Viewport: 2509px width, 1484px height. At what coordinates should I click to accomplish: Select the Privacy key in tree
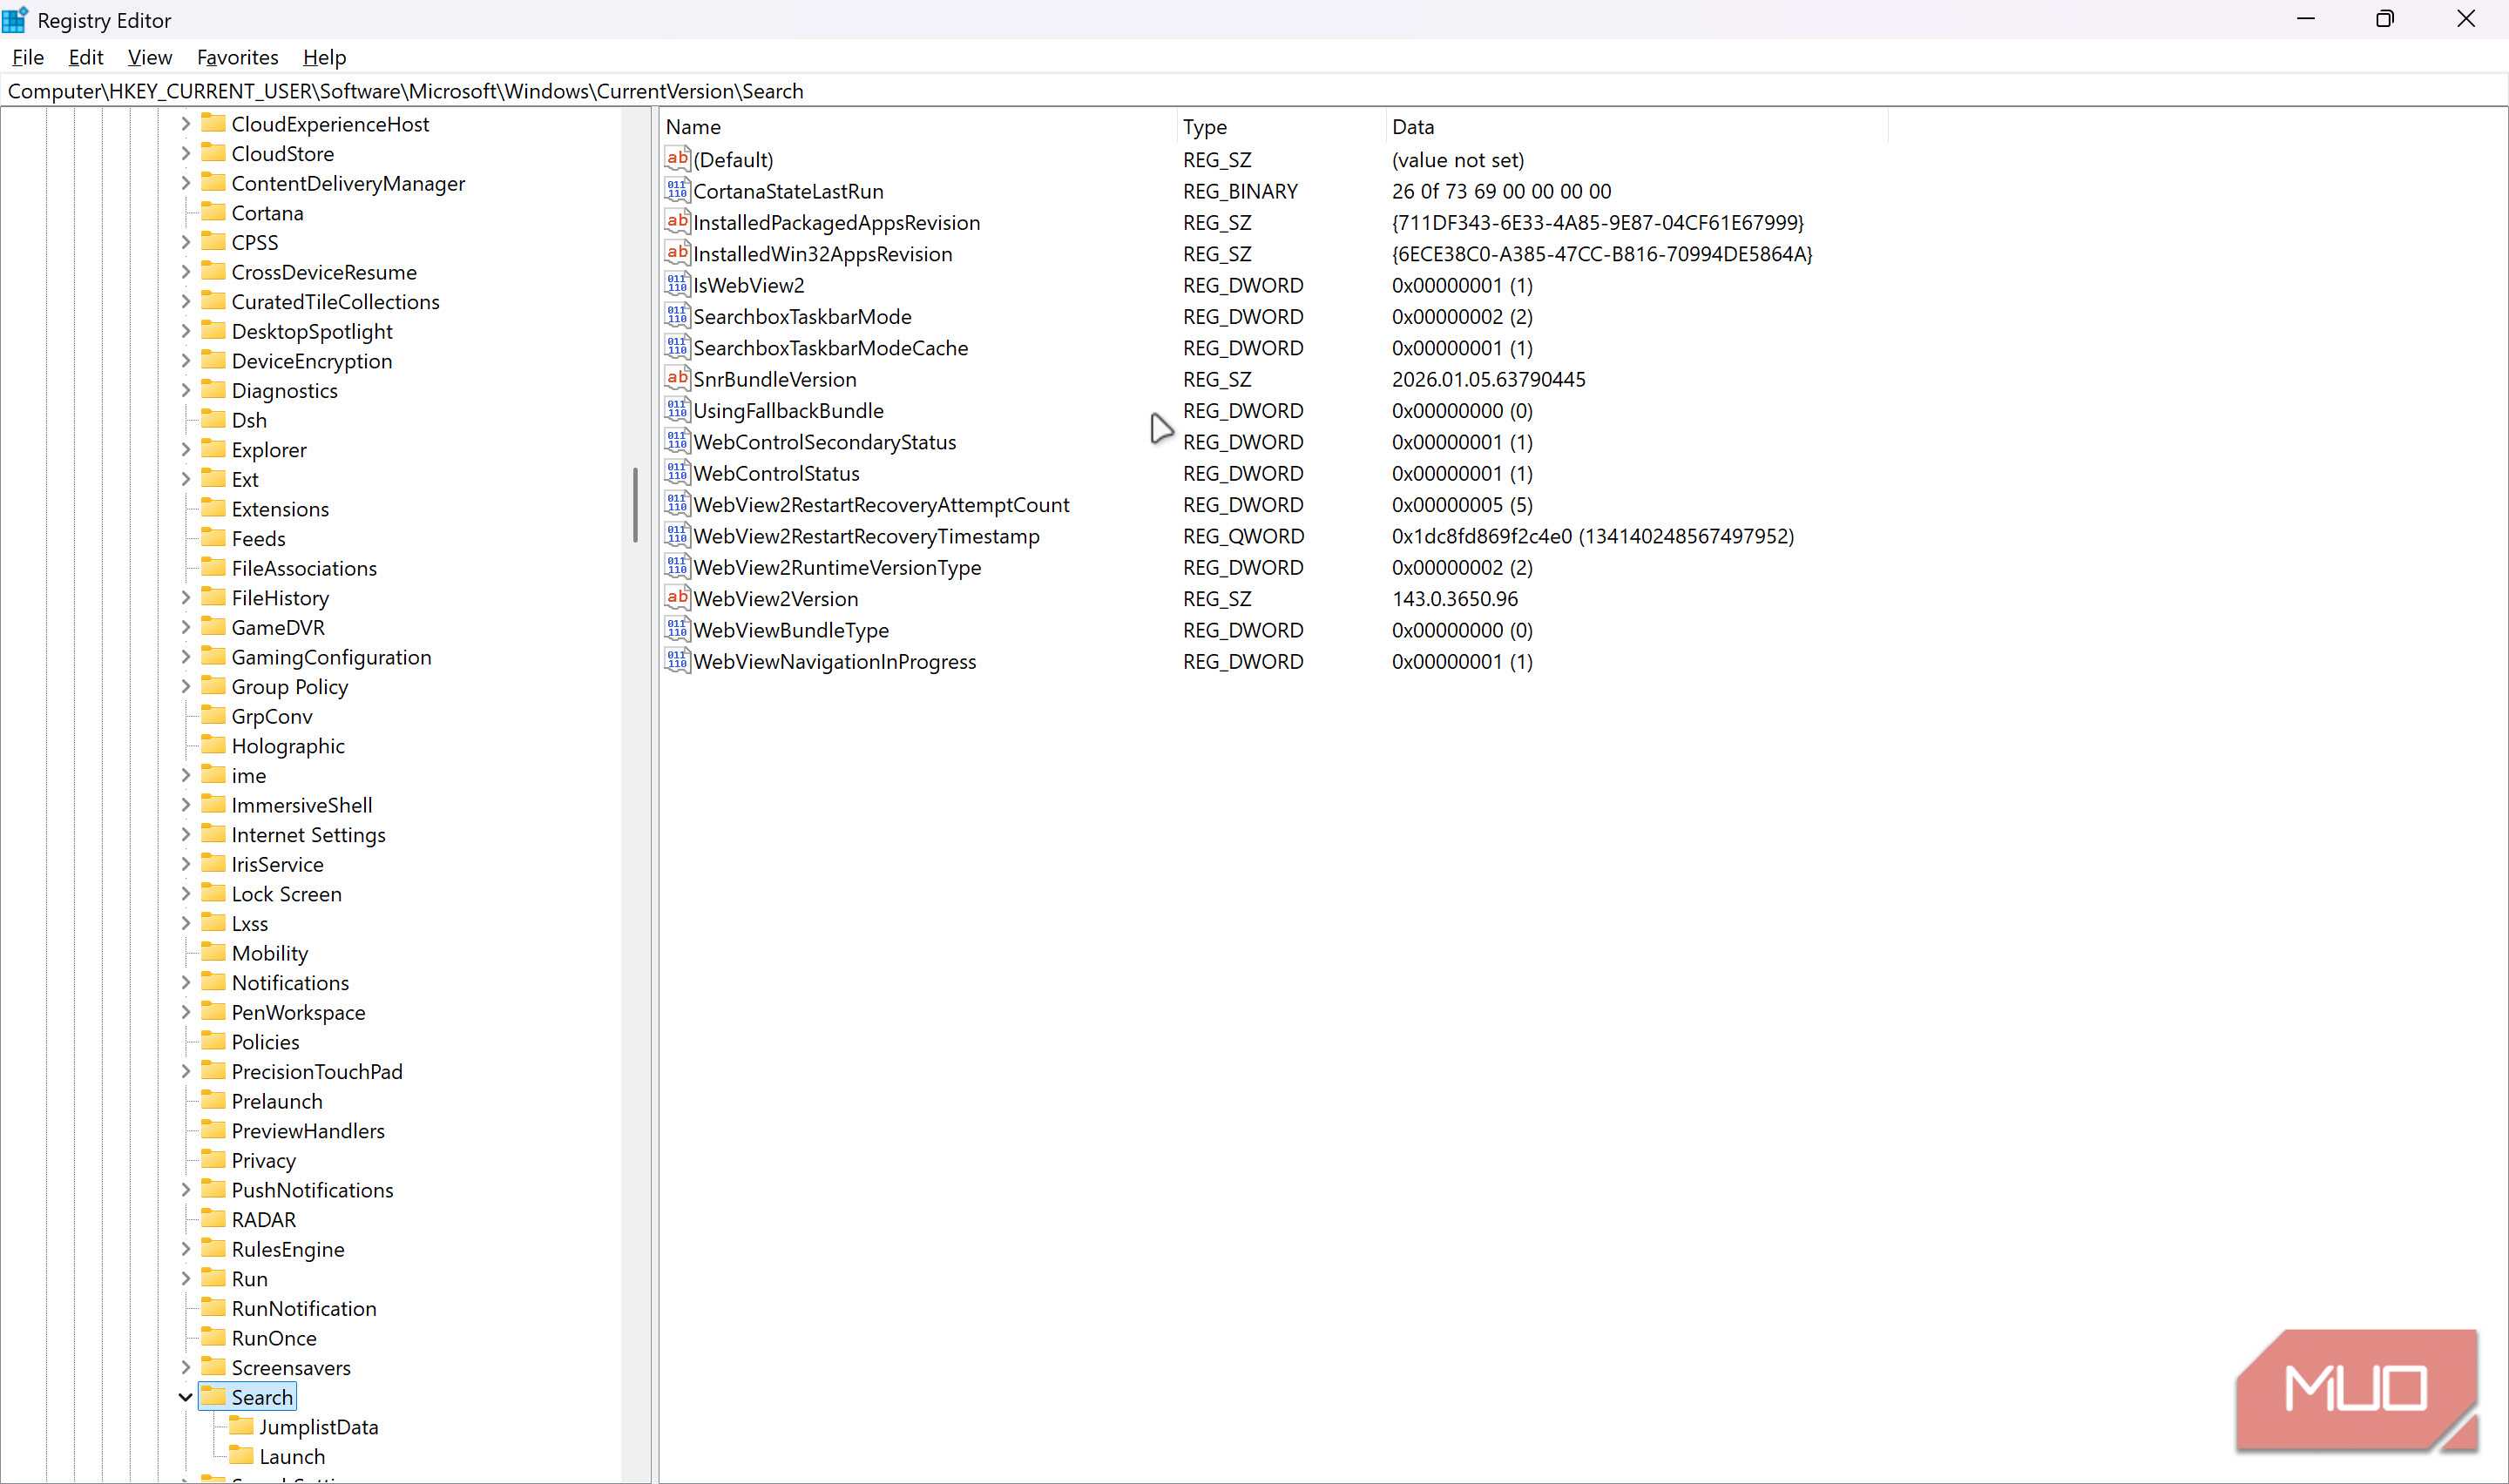263,1160
